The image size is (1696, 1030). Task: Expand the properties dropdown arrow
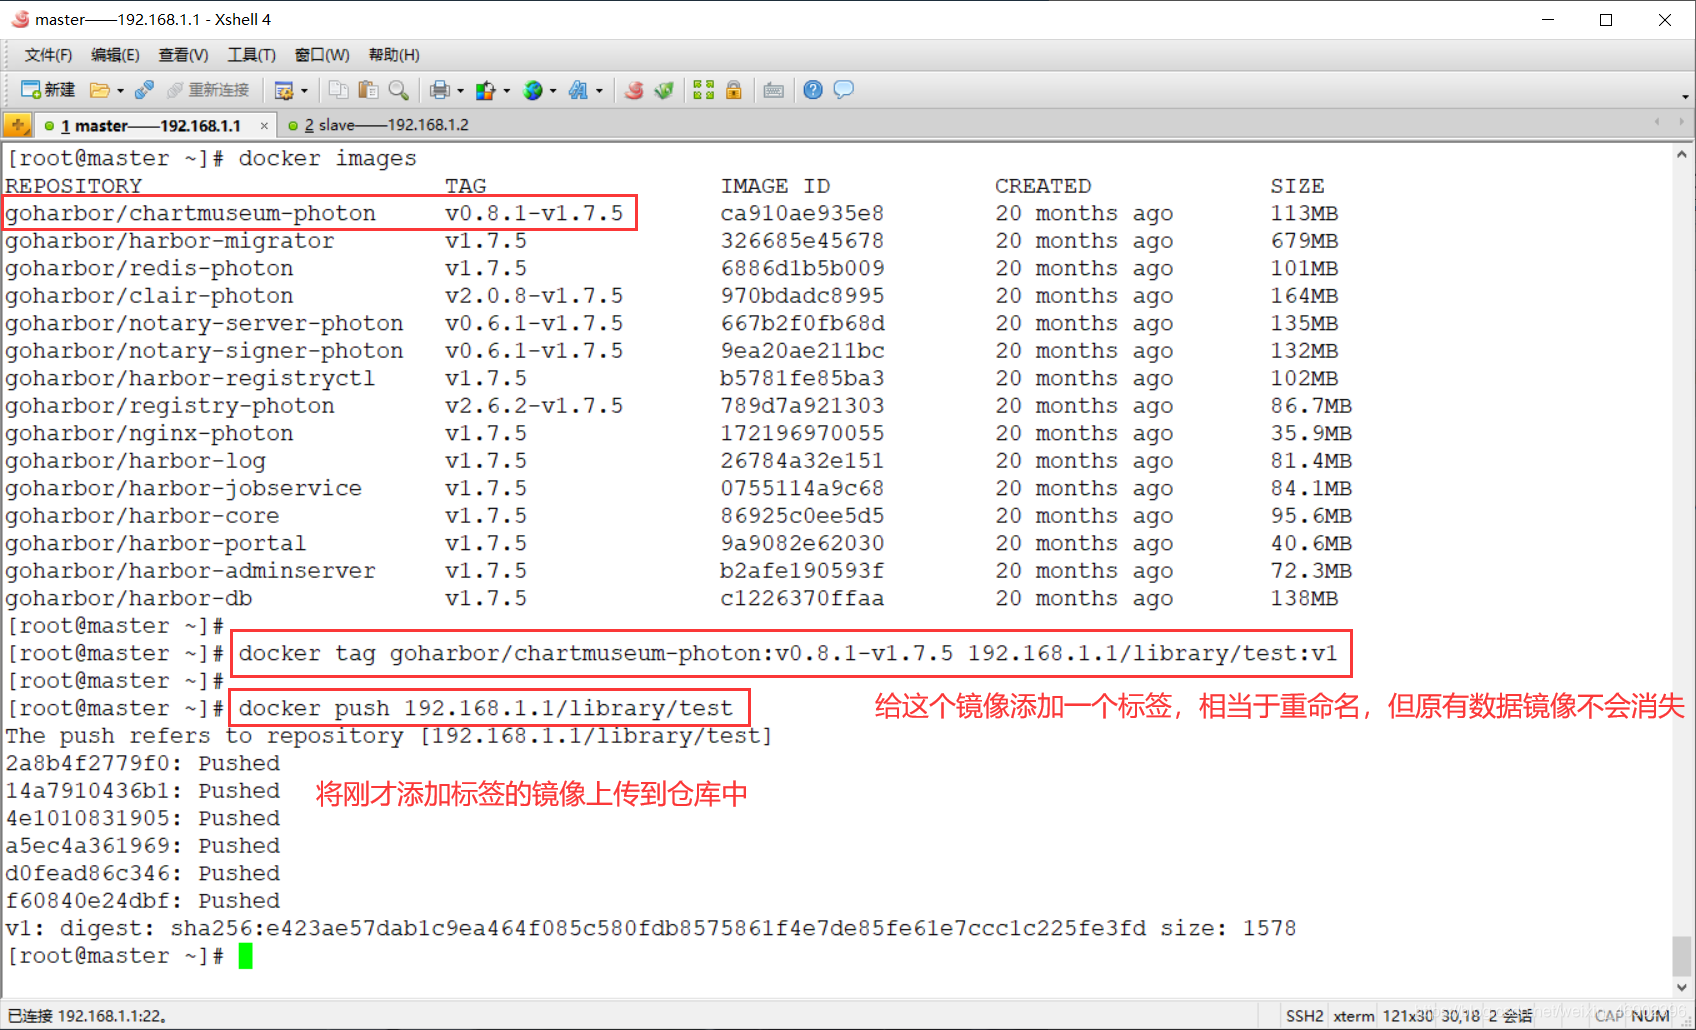point(304,90)
